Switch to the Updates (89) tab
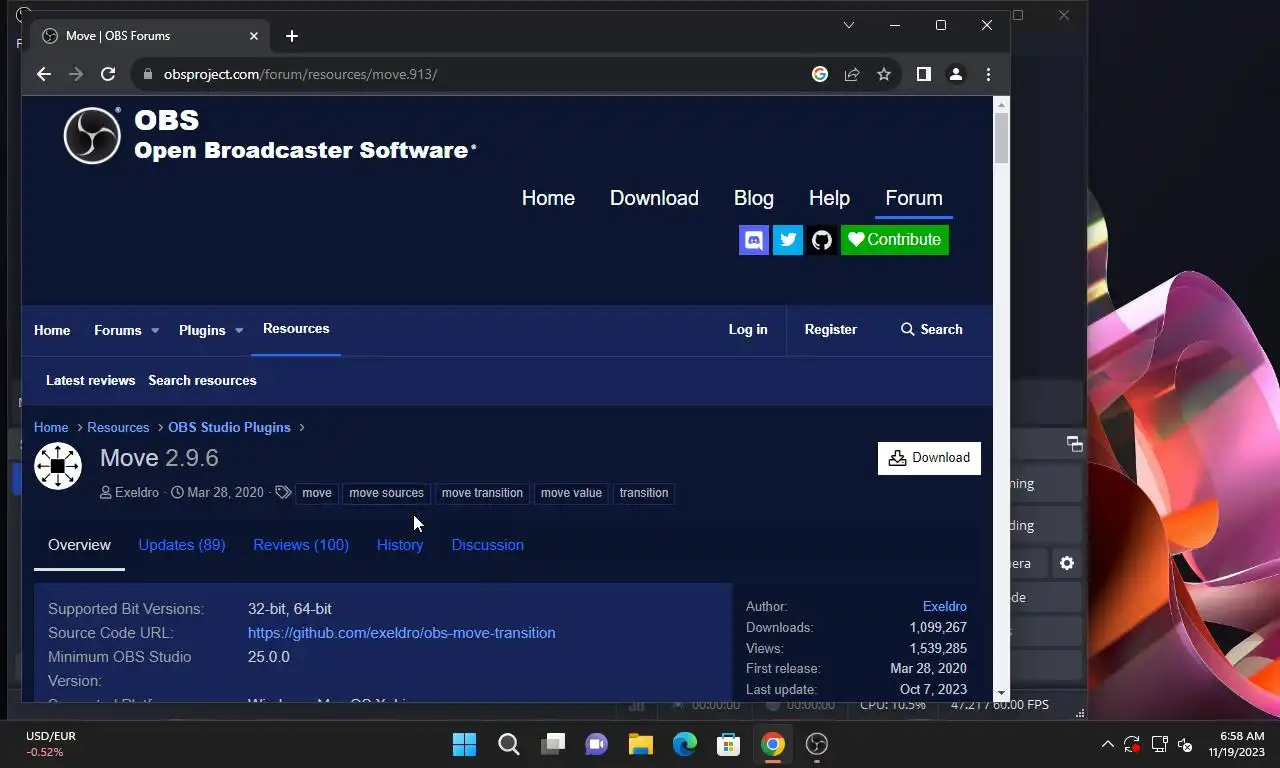 [x=182, y=545]
